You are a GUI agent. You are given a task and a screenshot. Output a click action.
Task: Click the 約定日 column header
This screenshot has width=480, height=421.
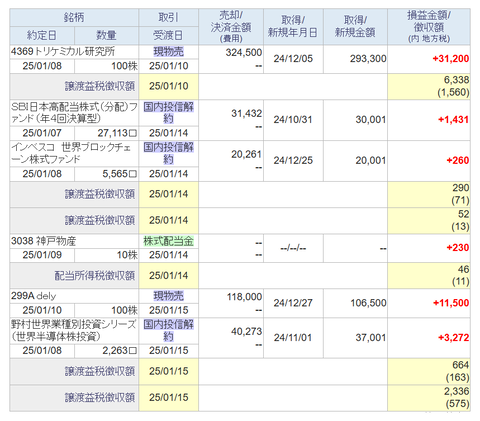point(42,36)
